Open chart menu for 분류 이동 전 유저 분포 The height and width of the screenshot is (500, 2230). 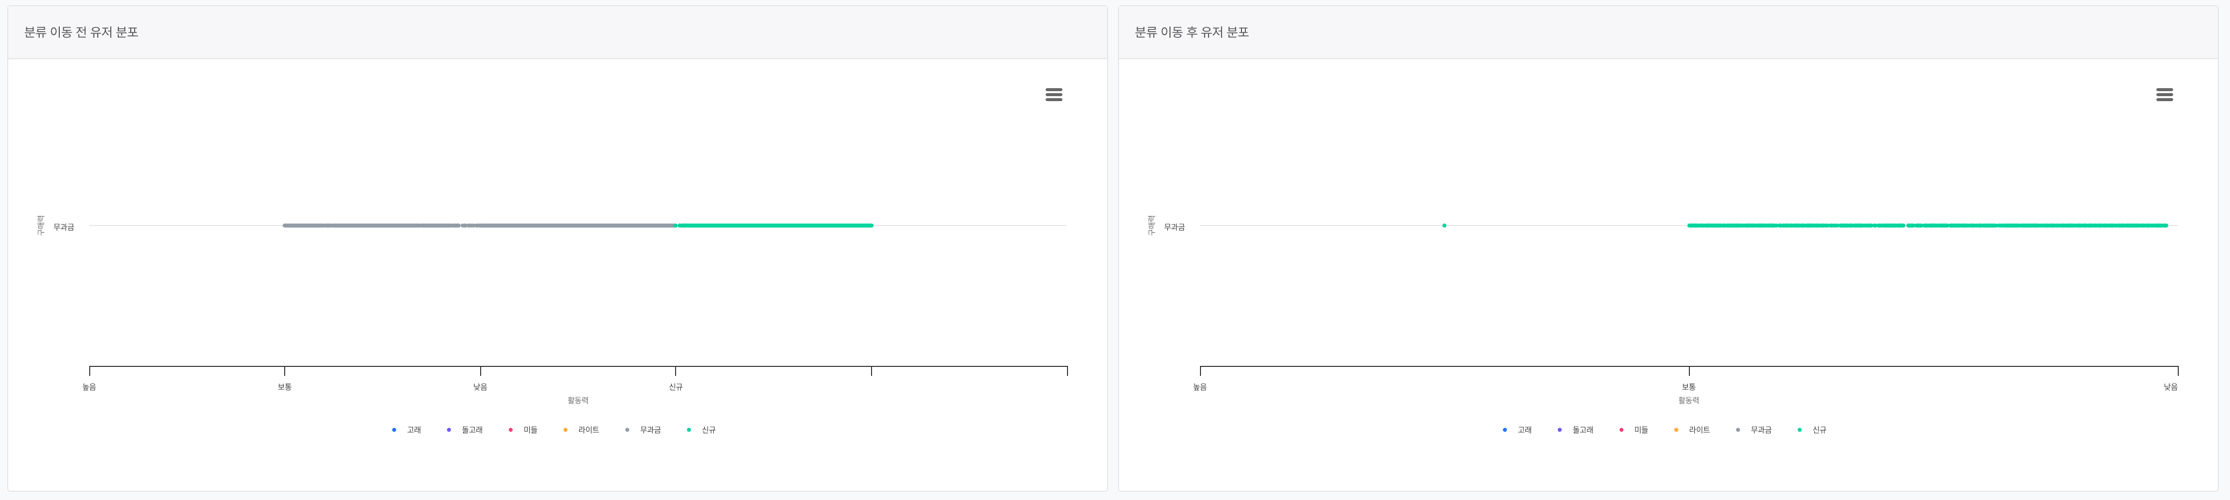1053,95
